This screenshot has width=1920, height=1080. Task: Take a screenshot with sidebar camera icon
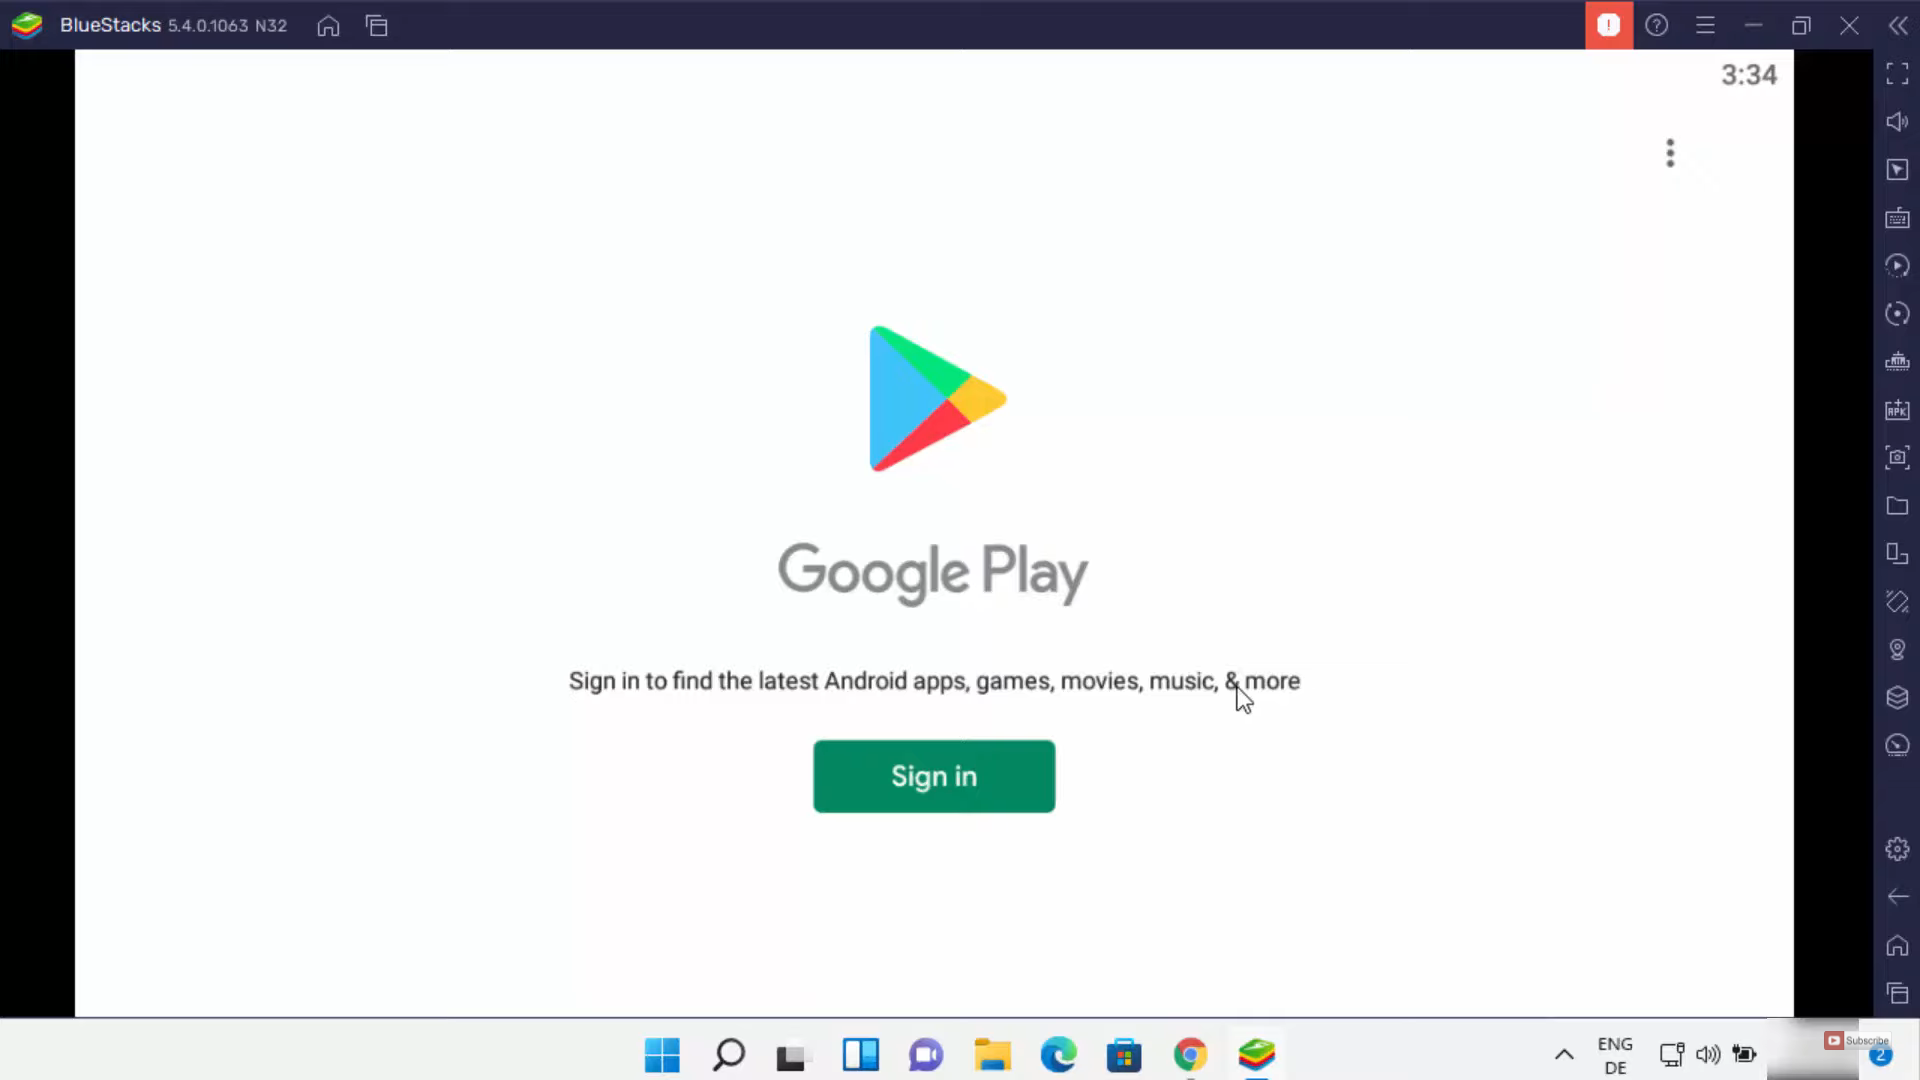(1897, 457)
